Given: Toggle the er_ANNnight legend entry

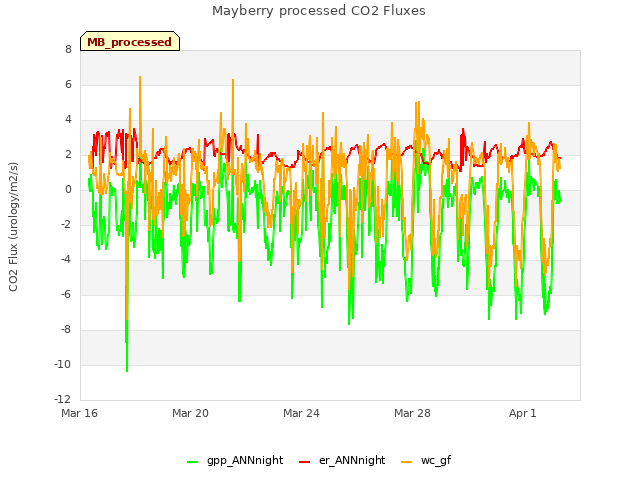Looking at the screenshot, I should point(342,460).
